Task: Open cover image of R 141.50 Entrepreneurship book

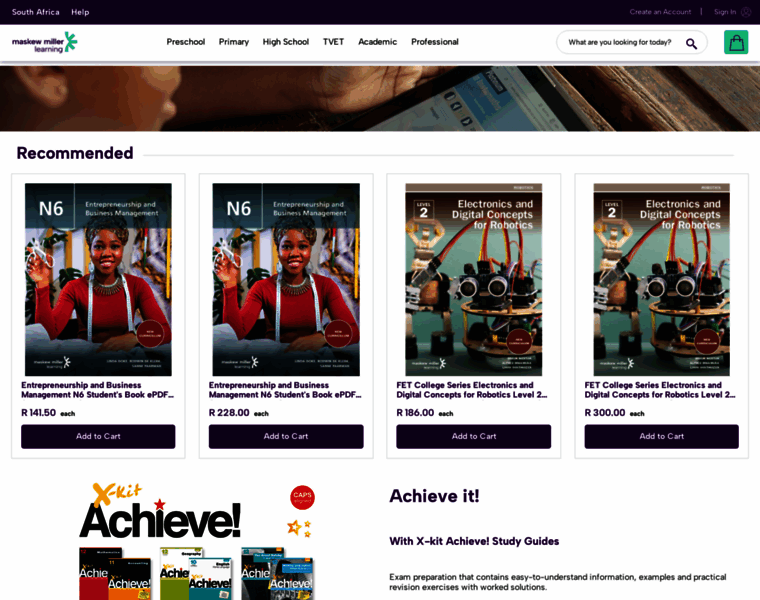Action: pyautogui.click(x=98, y=280)
